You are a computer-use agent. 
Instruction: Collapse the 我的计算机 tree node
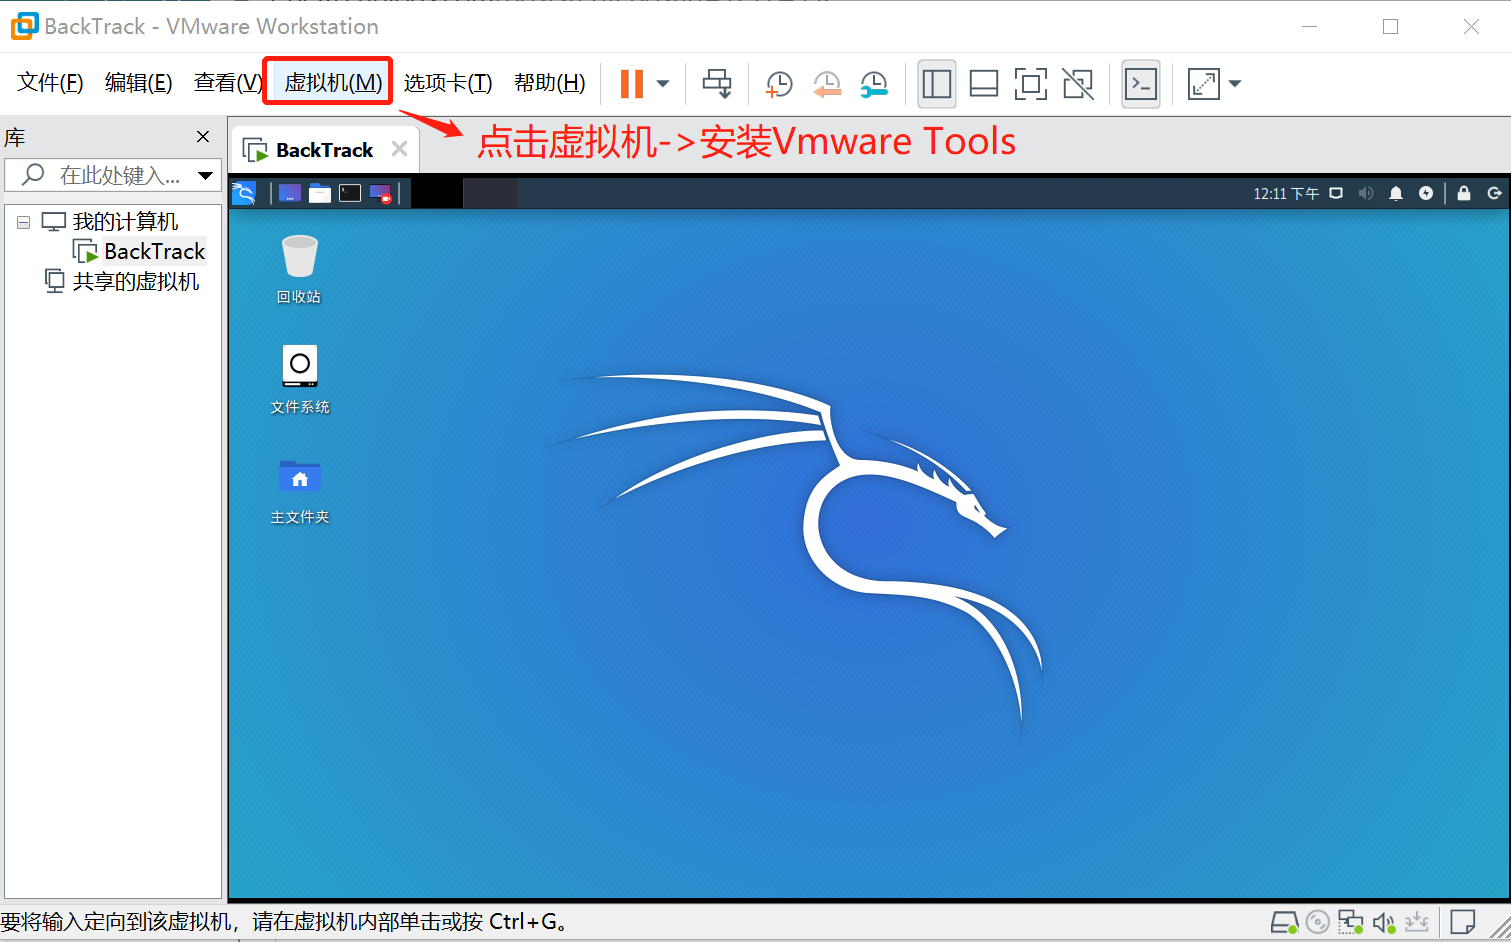click(23, 222)
